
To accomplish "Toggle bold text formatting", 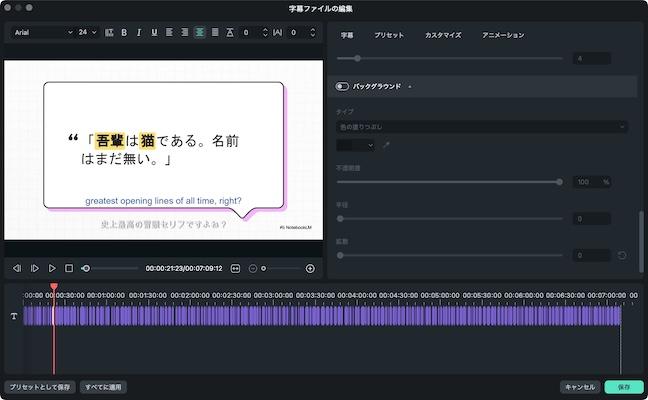I will click(124, 32).
